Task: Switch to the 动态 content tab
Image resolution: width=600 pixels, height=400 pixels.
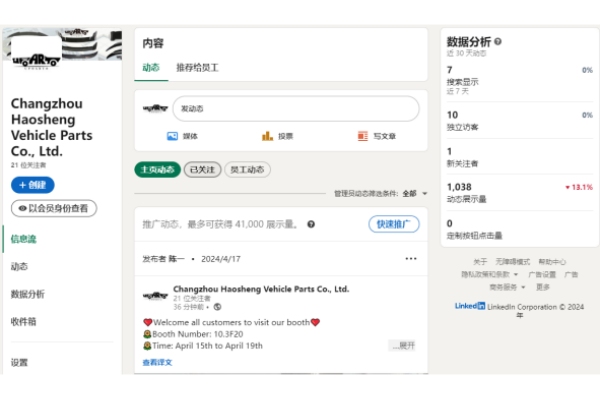Action: coord(151,68)
